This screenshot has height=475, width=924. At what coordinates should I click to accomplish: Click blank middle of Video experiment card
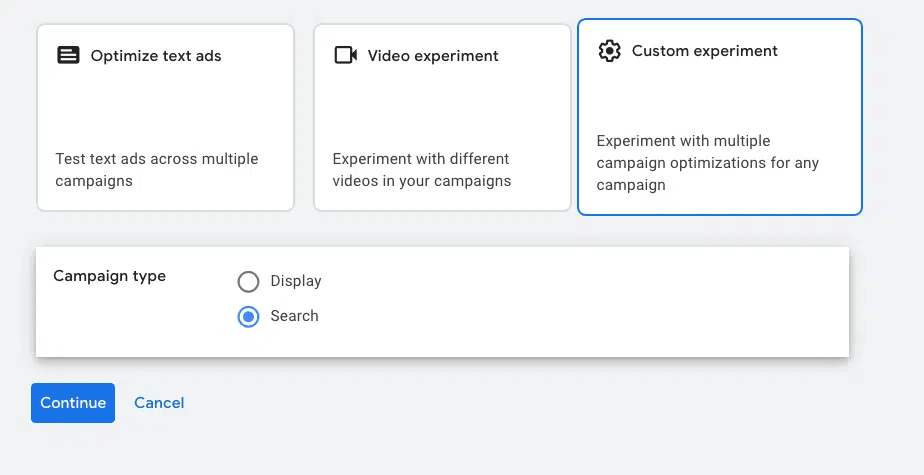[x=442, y=108]
